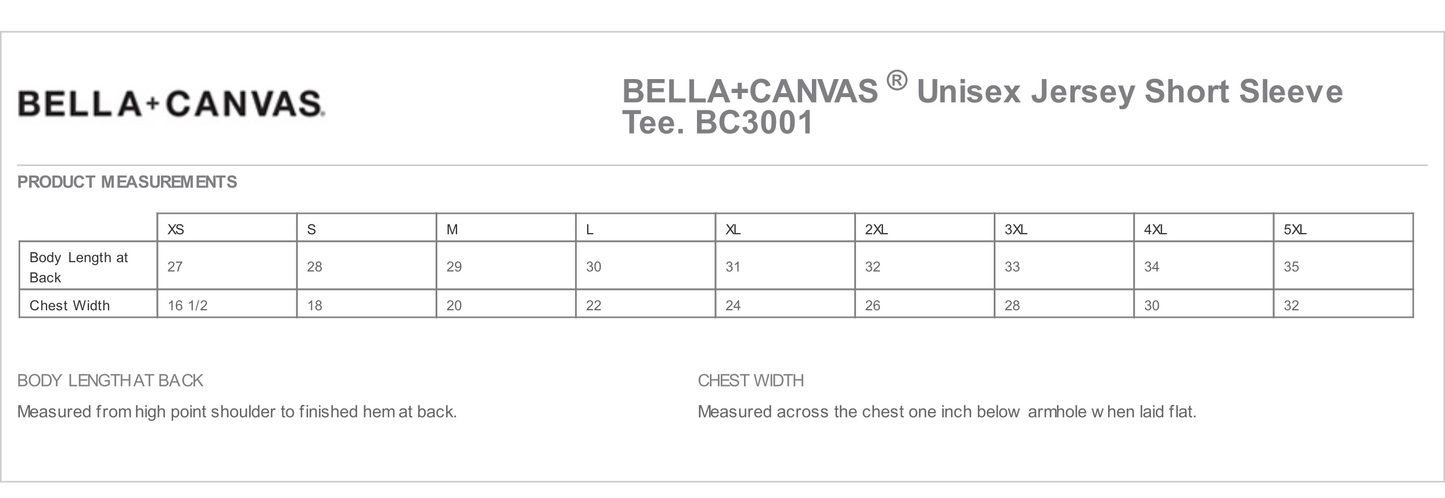Click the BODY LENGTH AT BACK description heading
Screen dimensions: 1445x498
pos(110,380)
